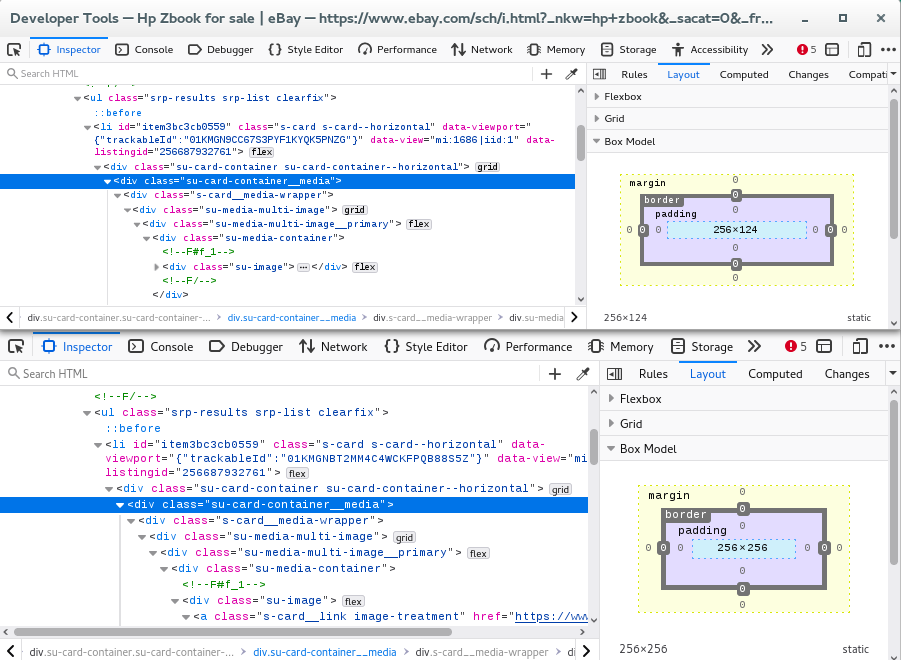Screen dimensions: 901x660
Task: Expand the Flexbox section in lower pane
Action: pyautogui.click(x=640, y=399)
